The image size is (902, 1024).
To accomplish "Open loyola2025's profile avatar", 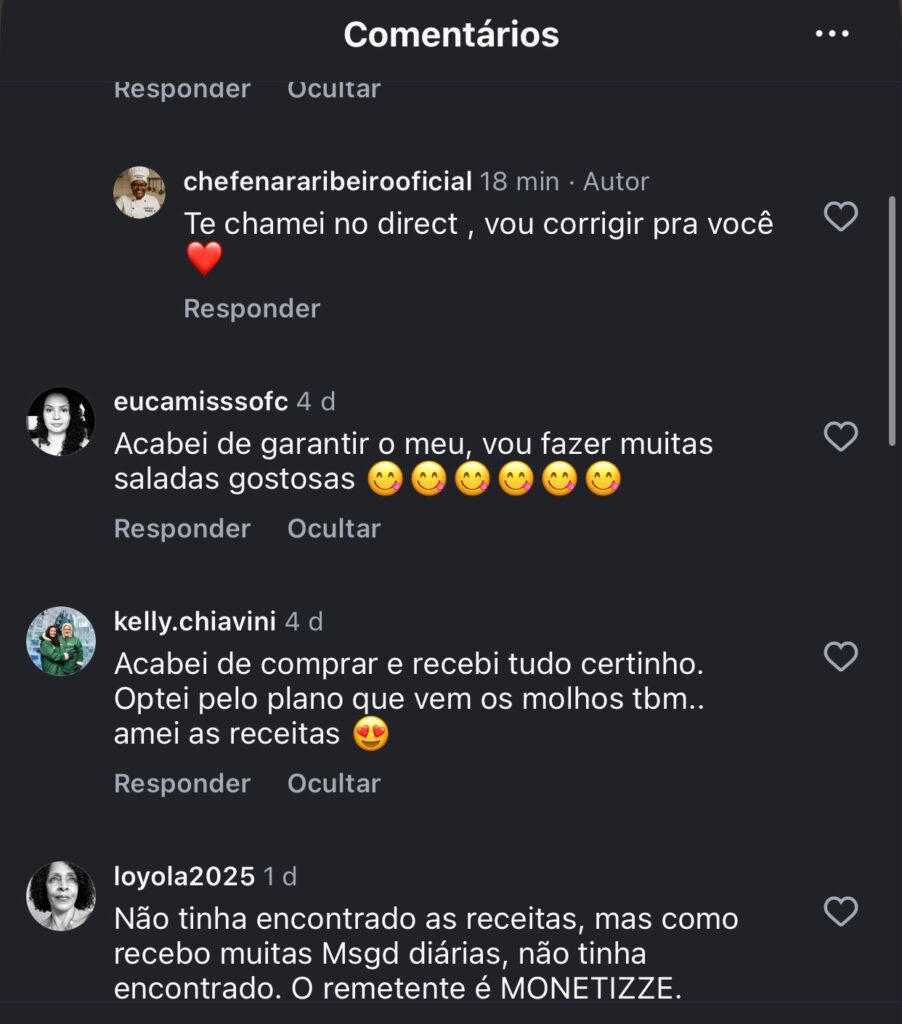I will (x=61, y=895).
